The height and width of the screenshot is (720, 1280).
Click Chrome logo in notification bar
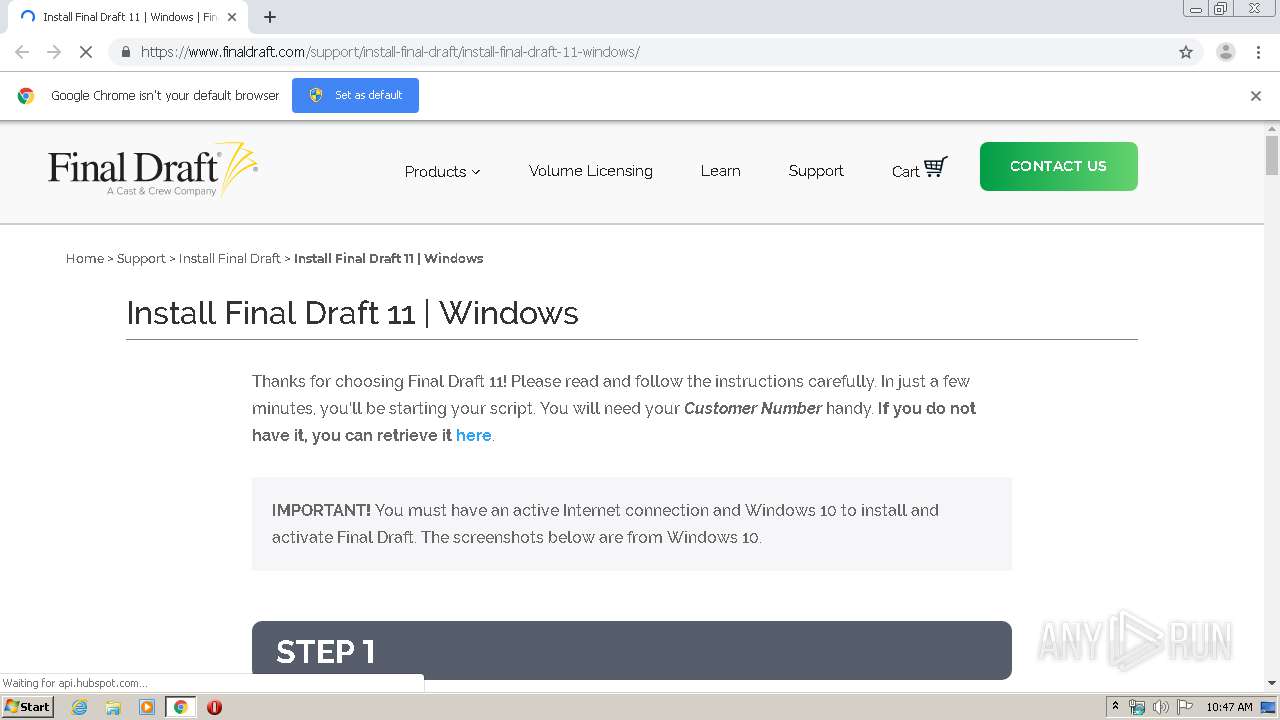(x=26, y=96)
